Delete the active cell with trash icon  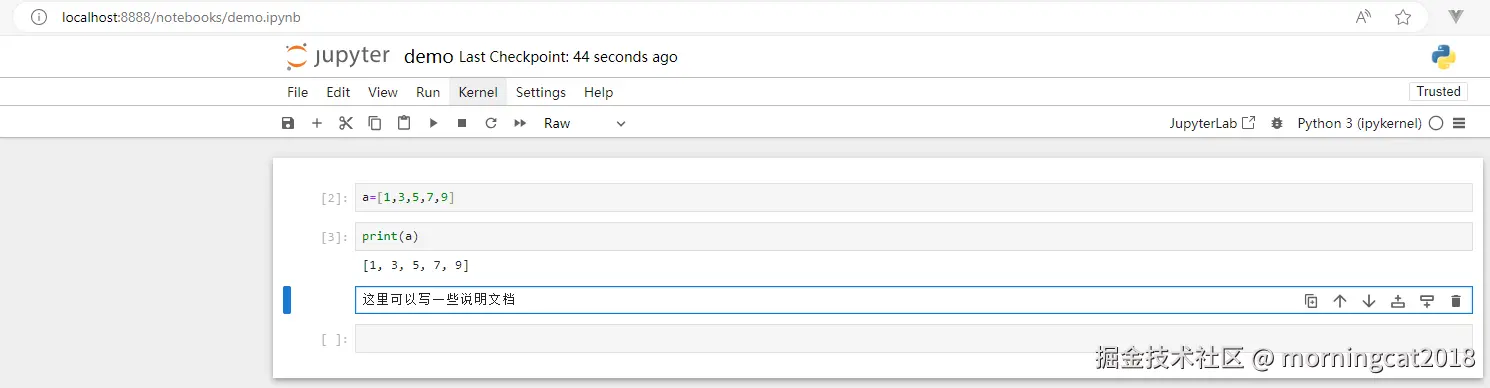(x=1456, y=300)
